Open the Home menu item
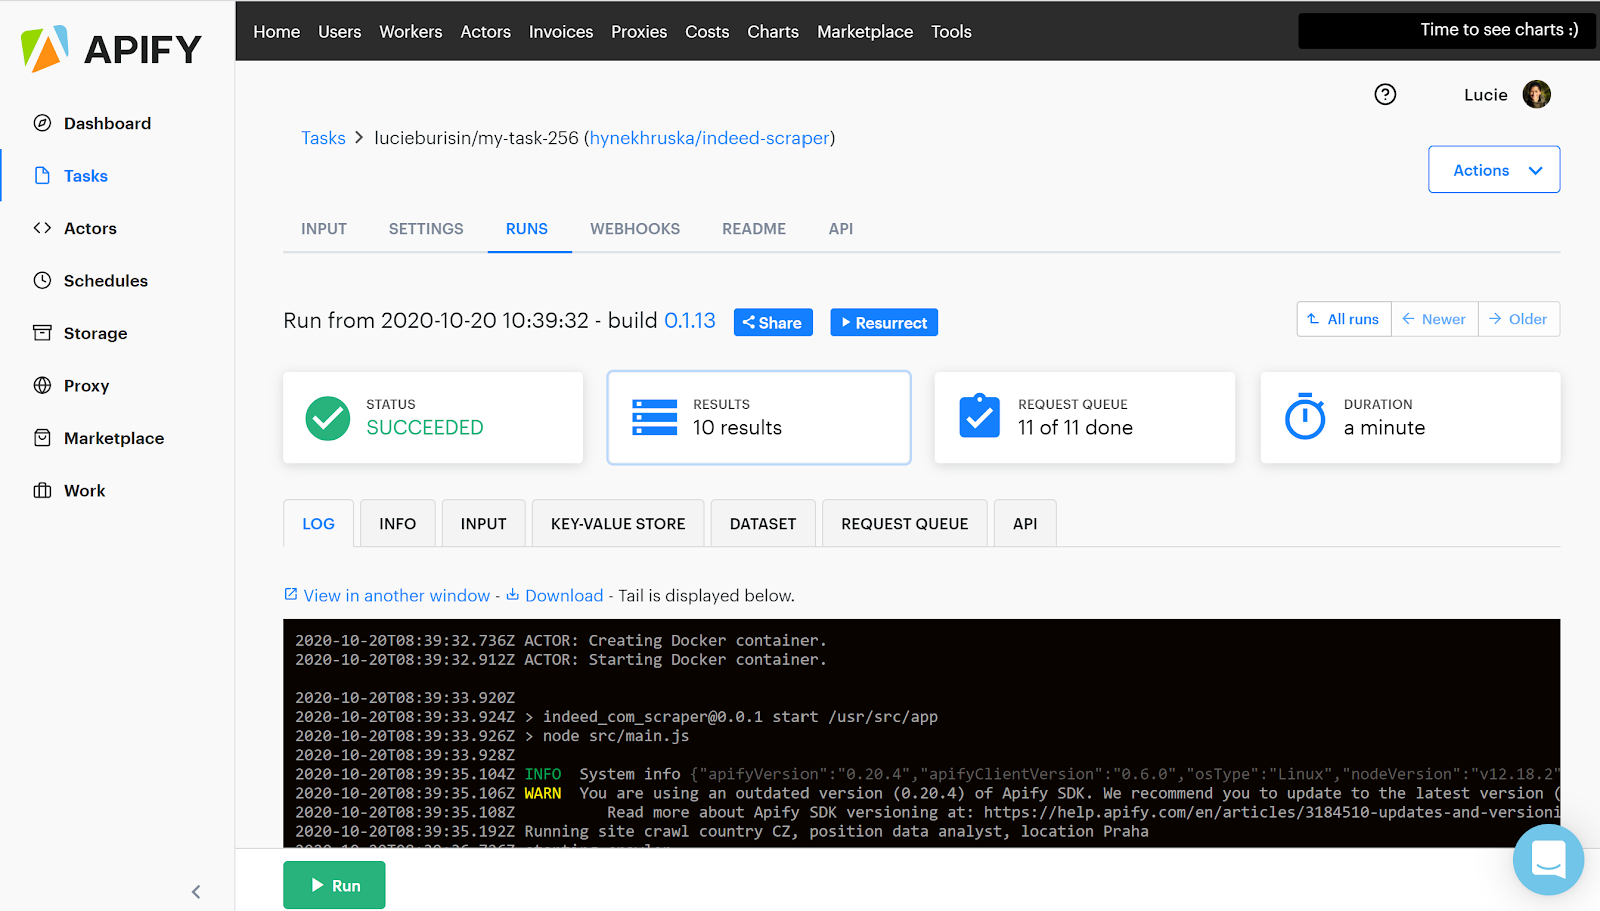The height and width of the screenshot is (911, 1600). [x=277, y=32]
